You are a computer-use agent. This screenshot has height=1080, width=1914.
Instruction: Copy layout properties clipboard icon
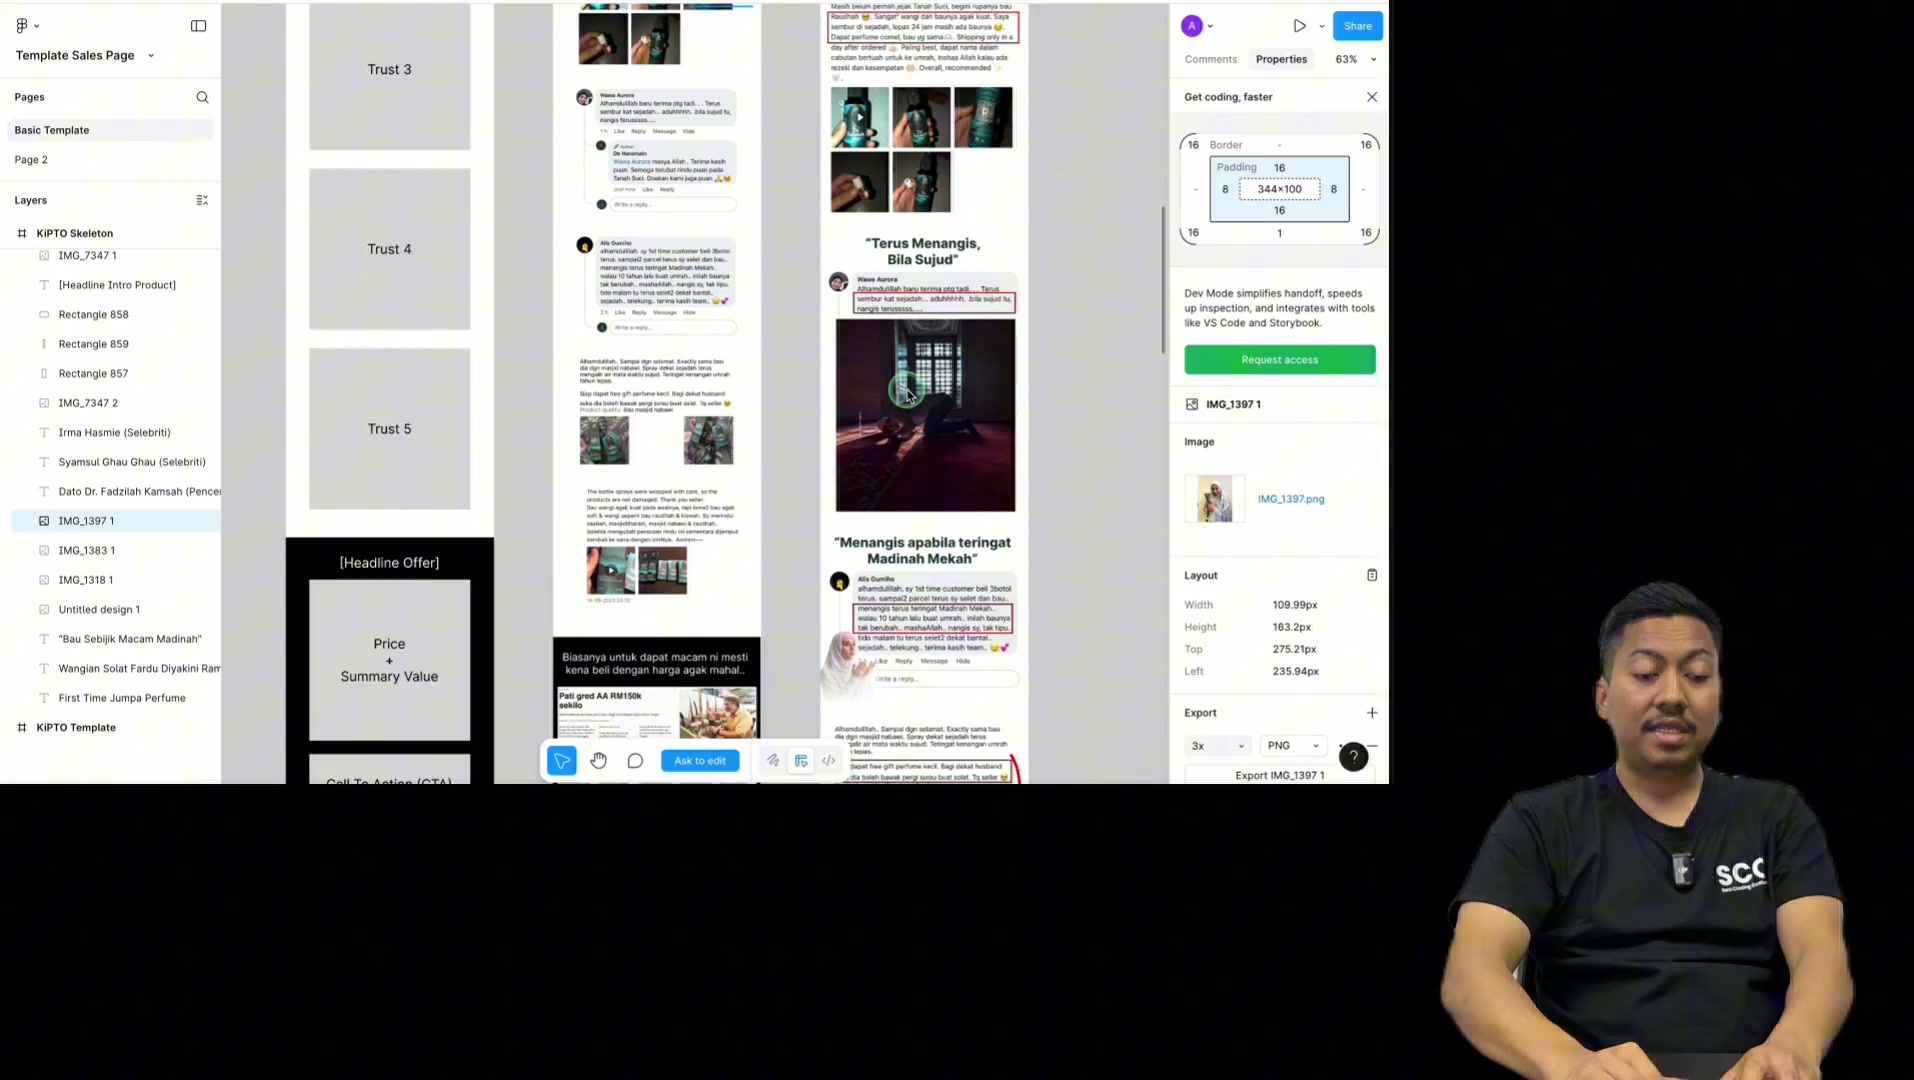coord(1372,575)
